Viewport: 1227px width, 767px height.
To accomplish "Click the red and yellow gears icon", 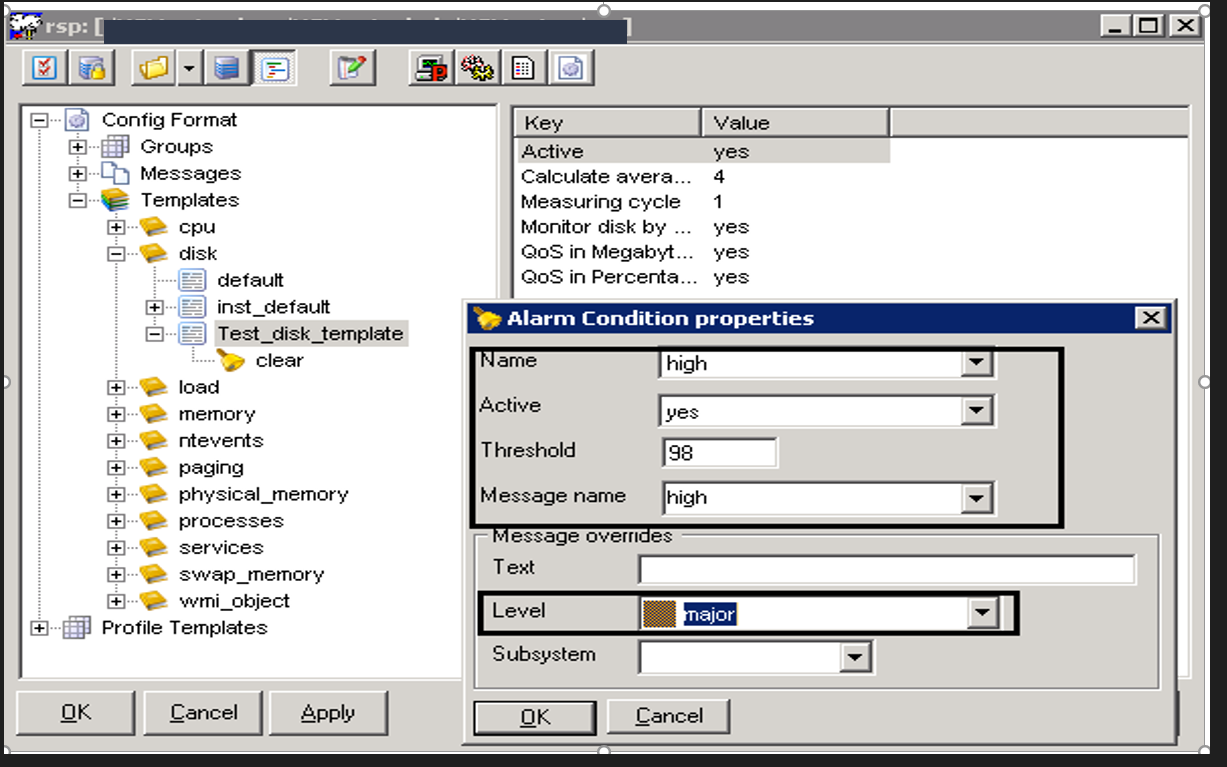I will pos(477,68).
